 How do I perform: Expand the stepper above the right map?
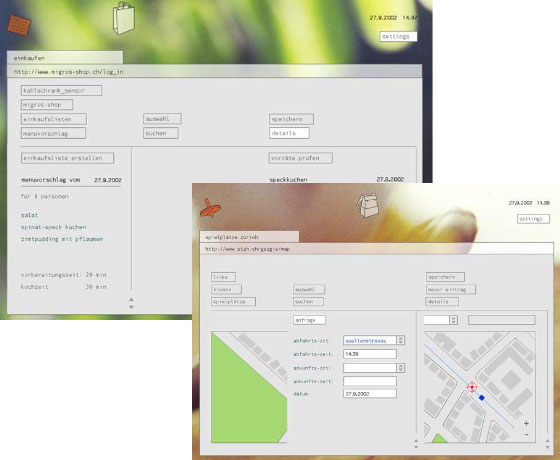click(x=453, y=320)
